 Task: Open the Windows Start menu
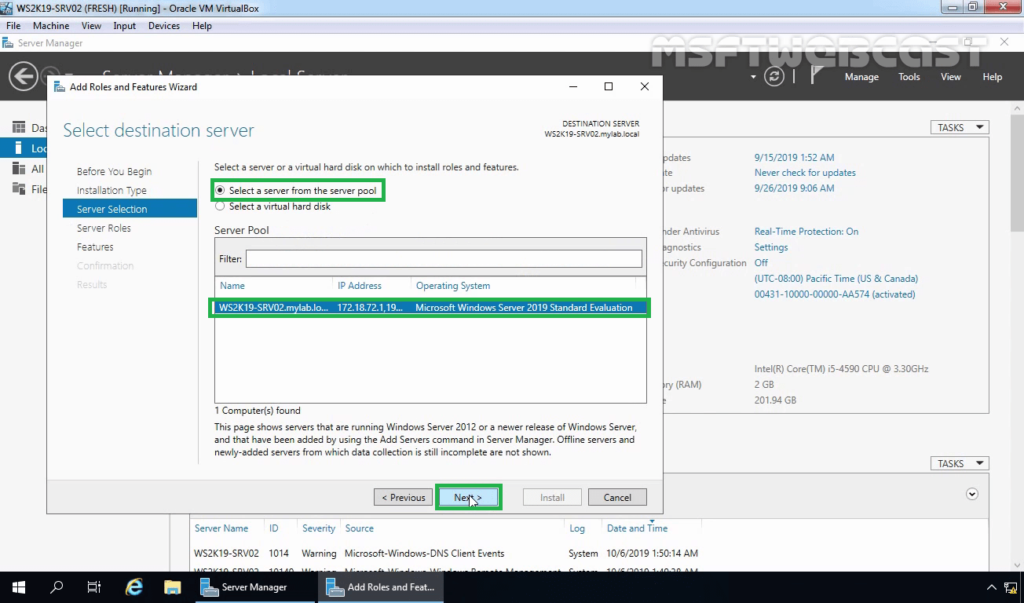coord(18,587)
